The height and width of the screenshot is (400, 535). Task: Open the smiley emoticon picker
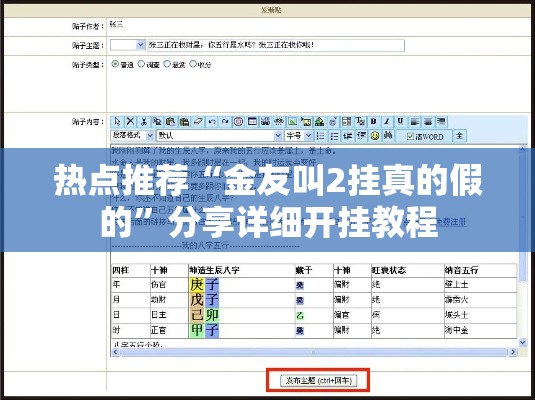tap(375, 136)
